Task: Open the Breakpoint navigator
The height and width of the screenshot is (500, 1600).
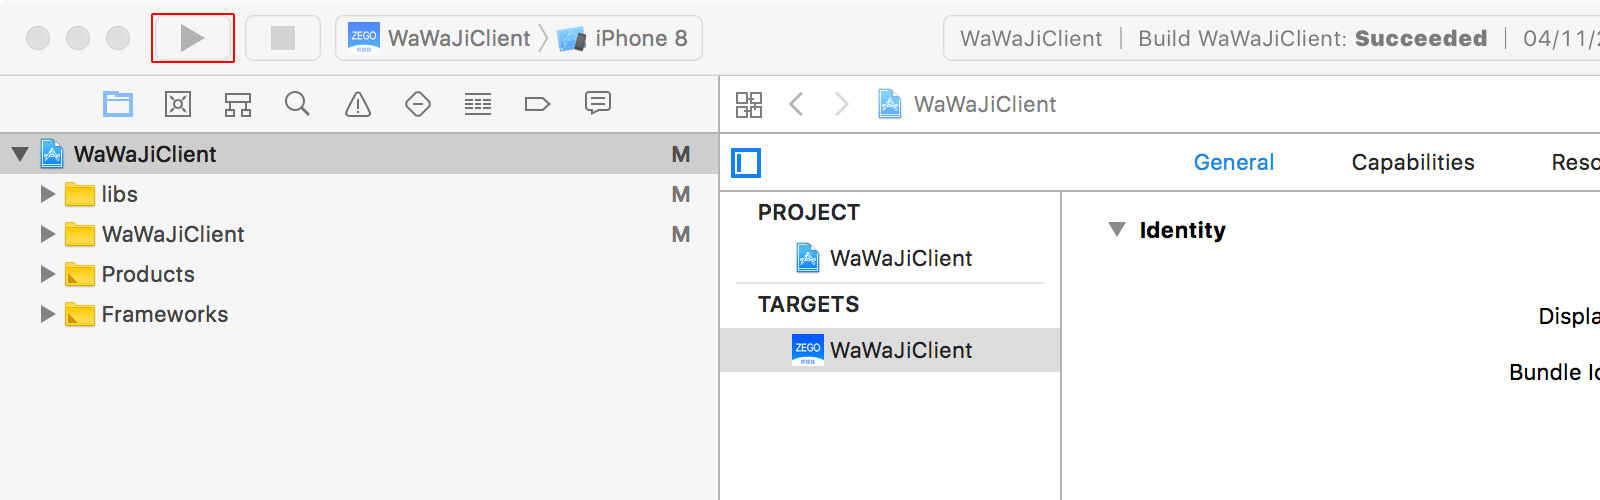Action: (x=538, y=104)
